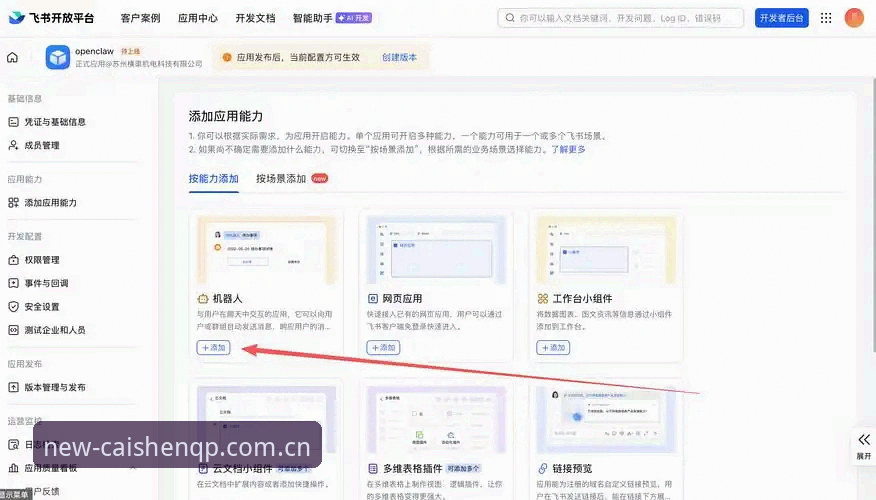Open the nine-dot apps grid icon
This screenshot has height=500, width=876.
coord(826,18)
